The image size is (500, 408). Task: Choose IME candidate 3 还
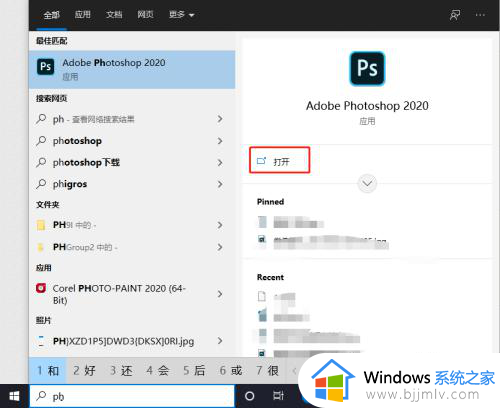click(121, 370)
